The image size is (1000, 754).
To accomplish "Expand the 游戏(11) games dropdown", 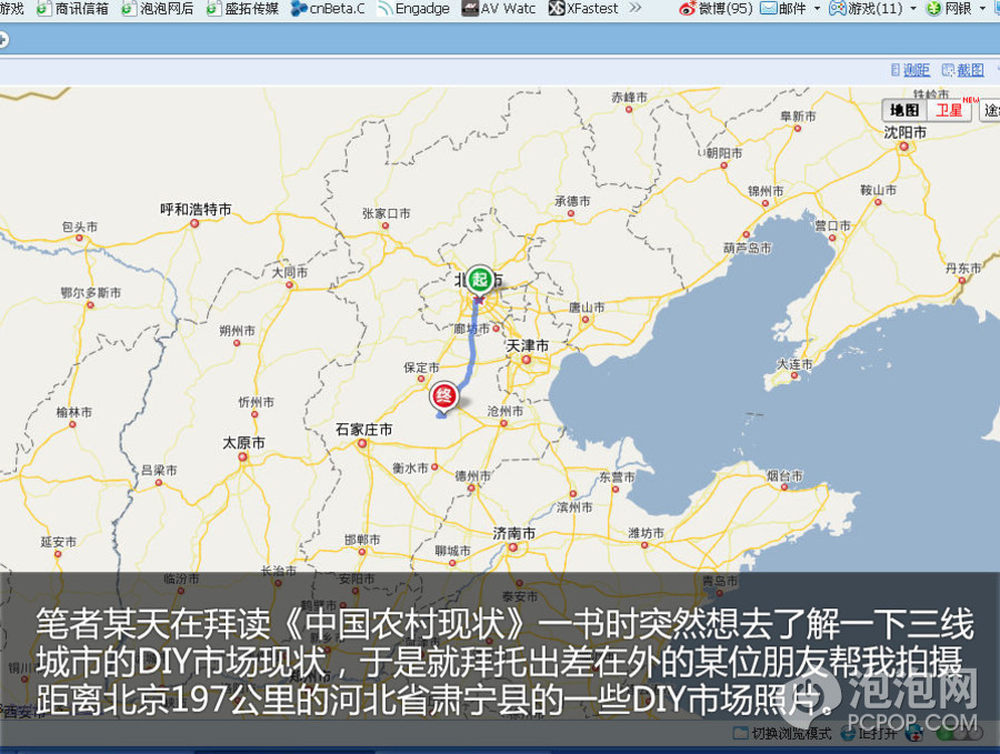I will [912, 9].
